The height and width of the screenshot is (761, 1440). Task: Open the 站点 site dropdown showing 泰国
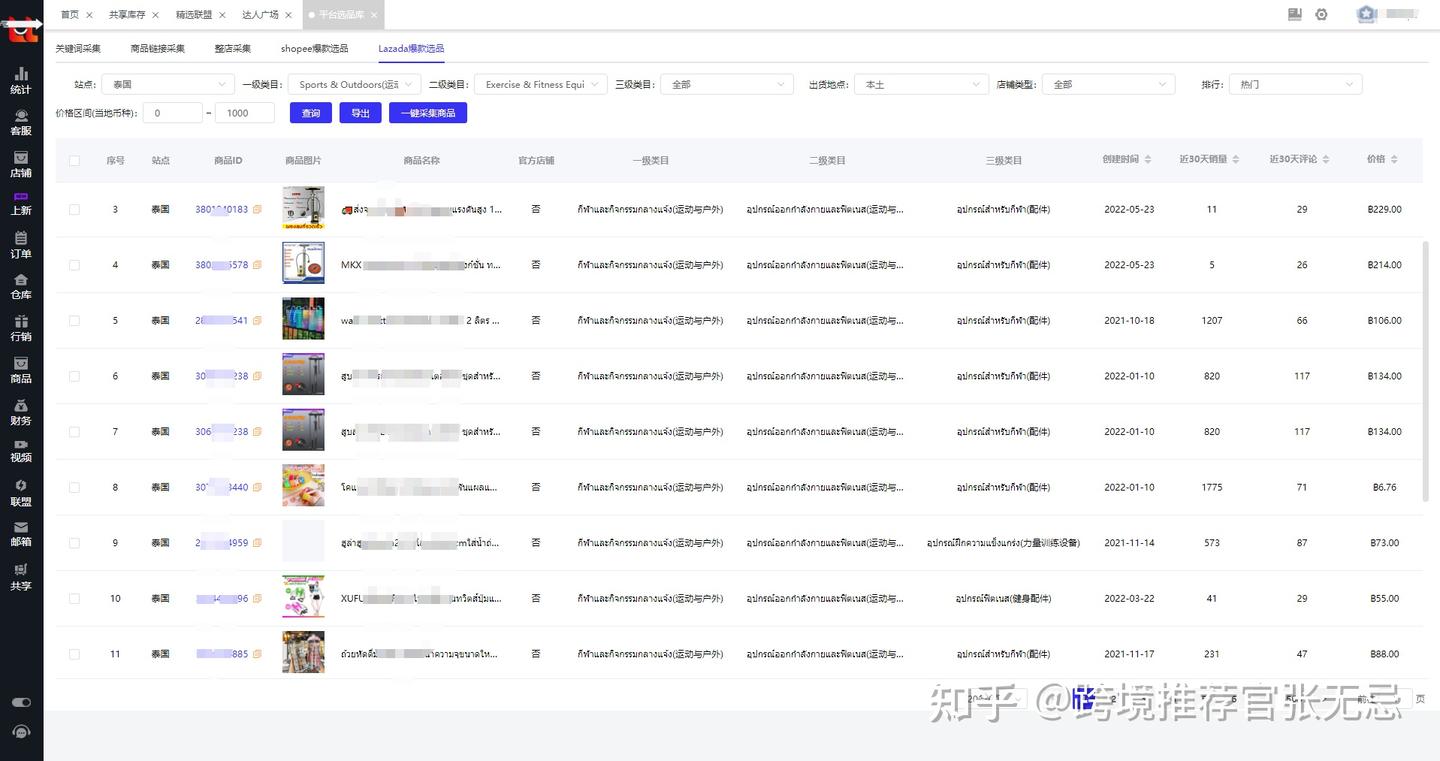167,84
